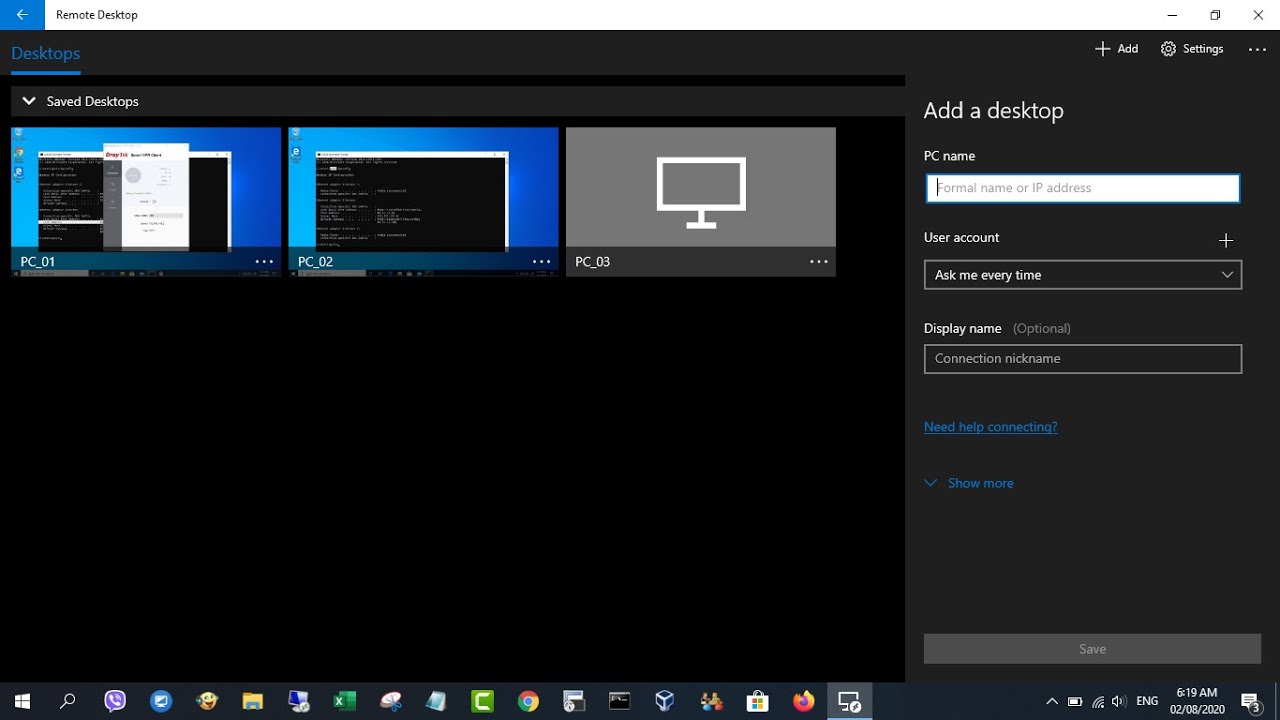Launch Excel from the taskbar
Viewport: 1280px width, 720px height.
pyautogui.click(x=344, y=701)
